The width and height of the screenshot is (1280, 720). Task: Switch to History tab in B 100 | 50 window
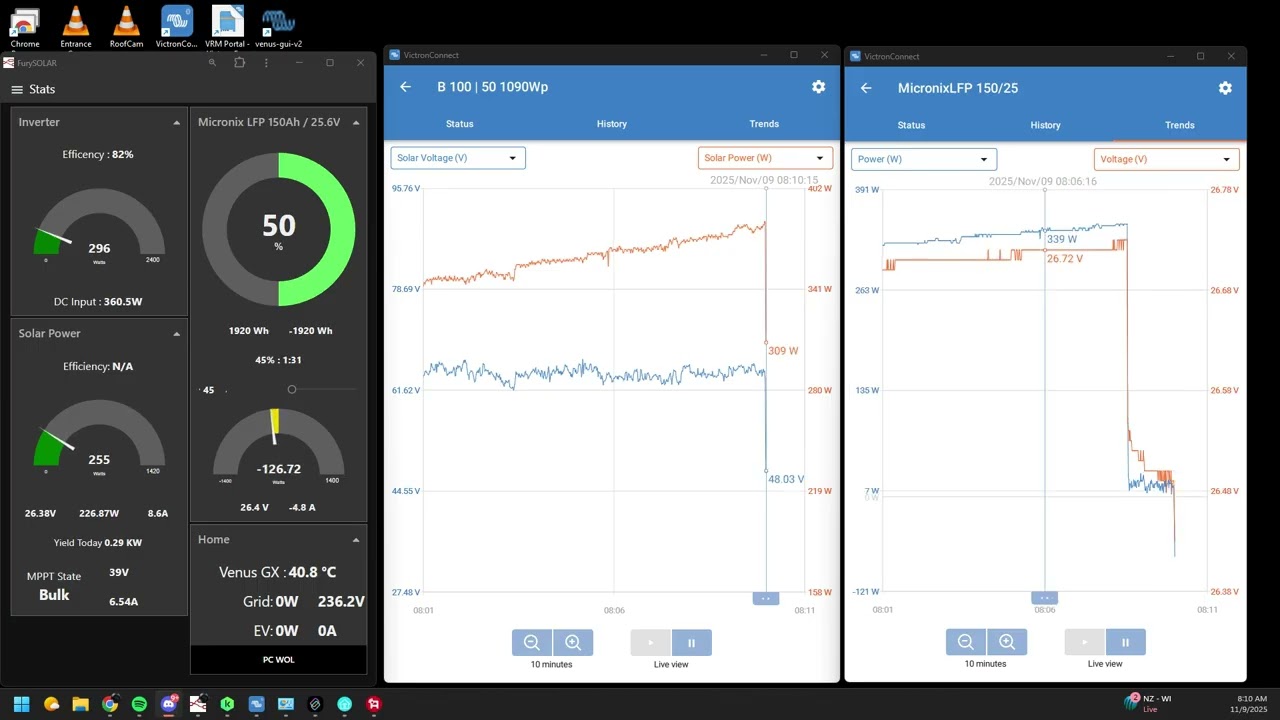tap(612, 124)
